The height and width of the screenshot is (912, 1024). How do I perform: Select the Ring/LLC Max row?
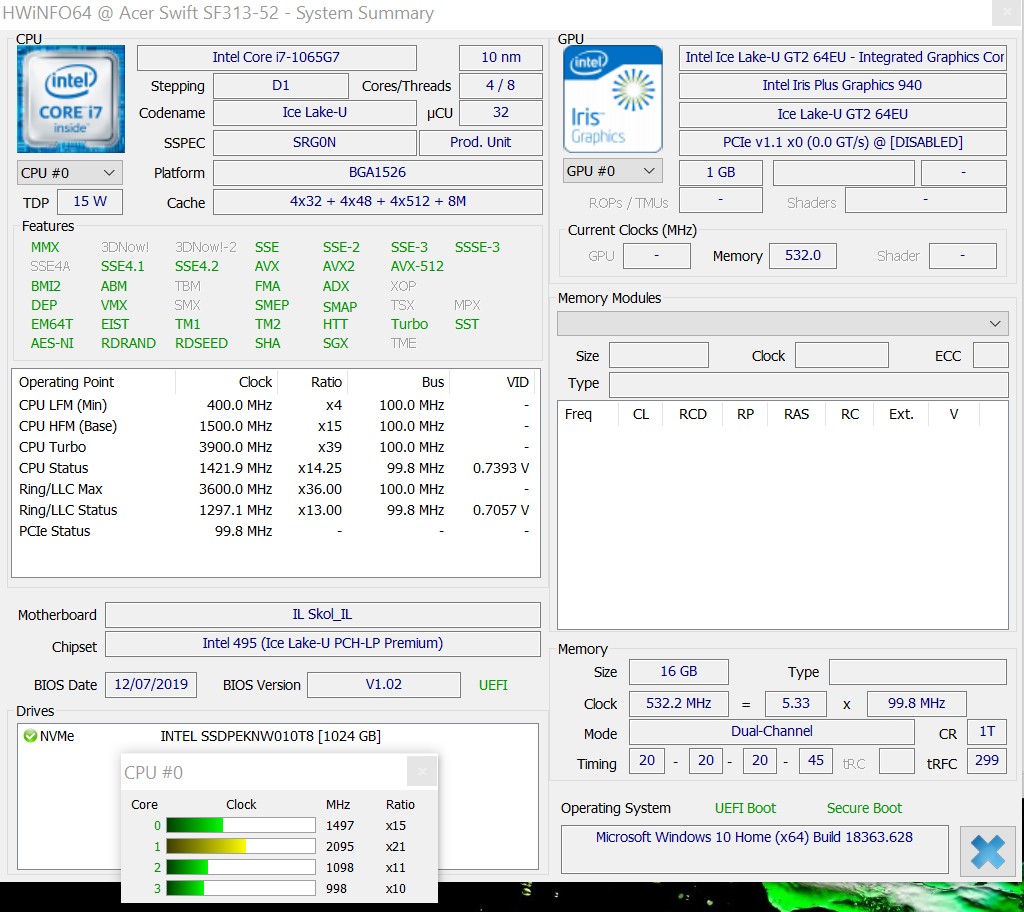pos(274,489)
